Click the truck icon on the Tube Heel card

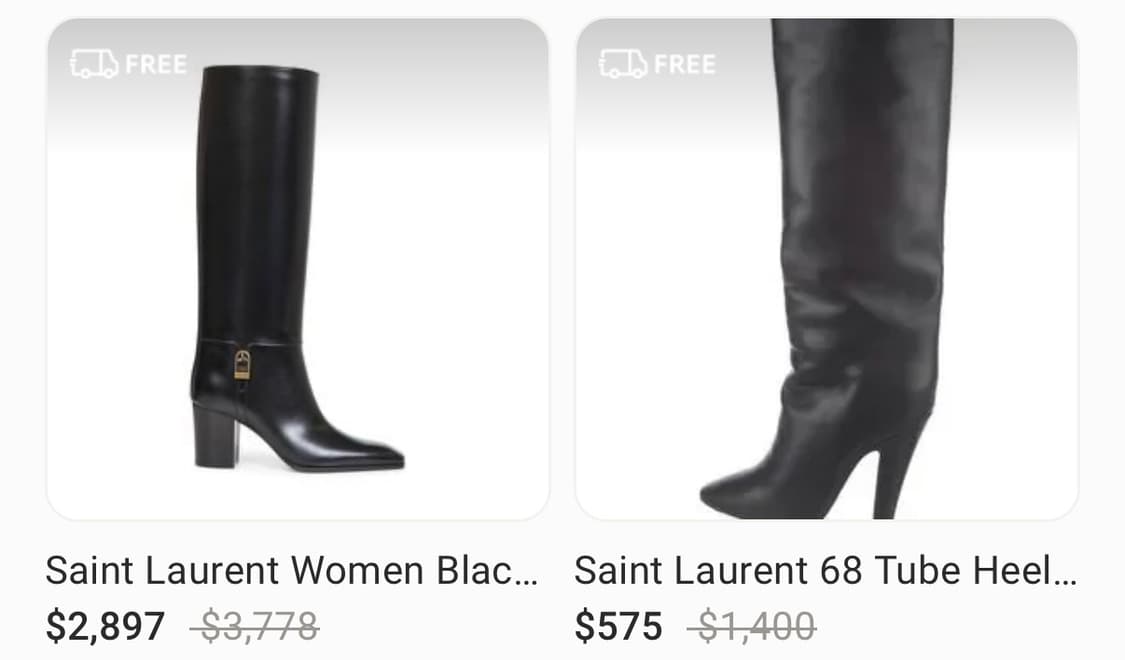pyautogui.click(x=623, y=64)
